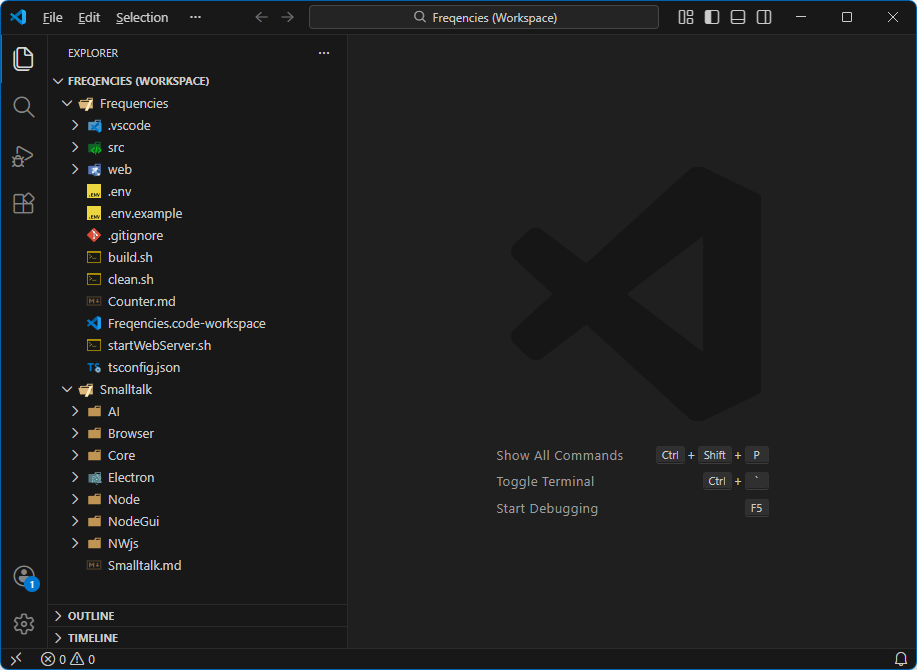
Task: Click the .gitignore git icon
Action: (x=94, y=236)
